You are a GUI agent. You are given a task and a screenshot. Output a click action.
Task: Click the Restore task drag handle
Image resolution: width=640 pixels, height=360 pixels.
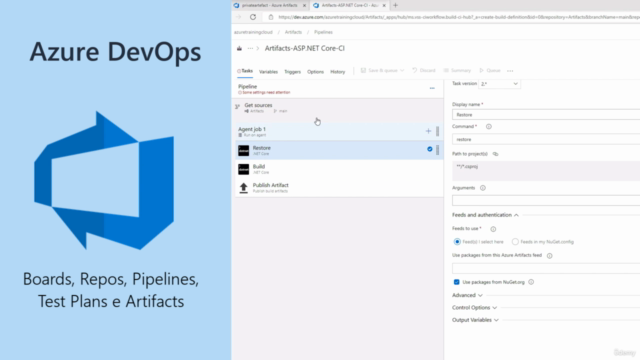(438, 150)
